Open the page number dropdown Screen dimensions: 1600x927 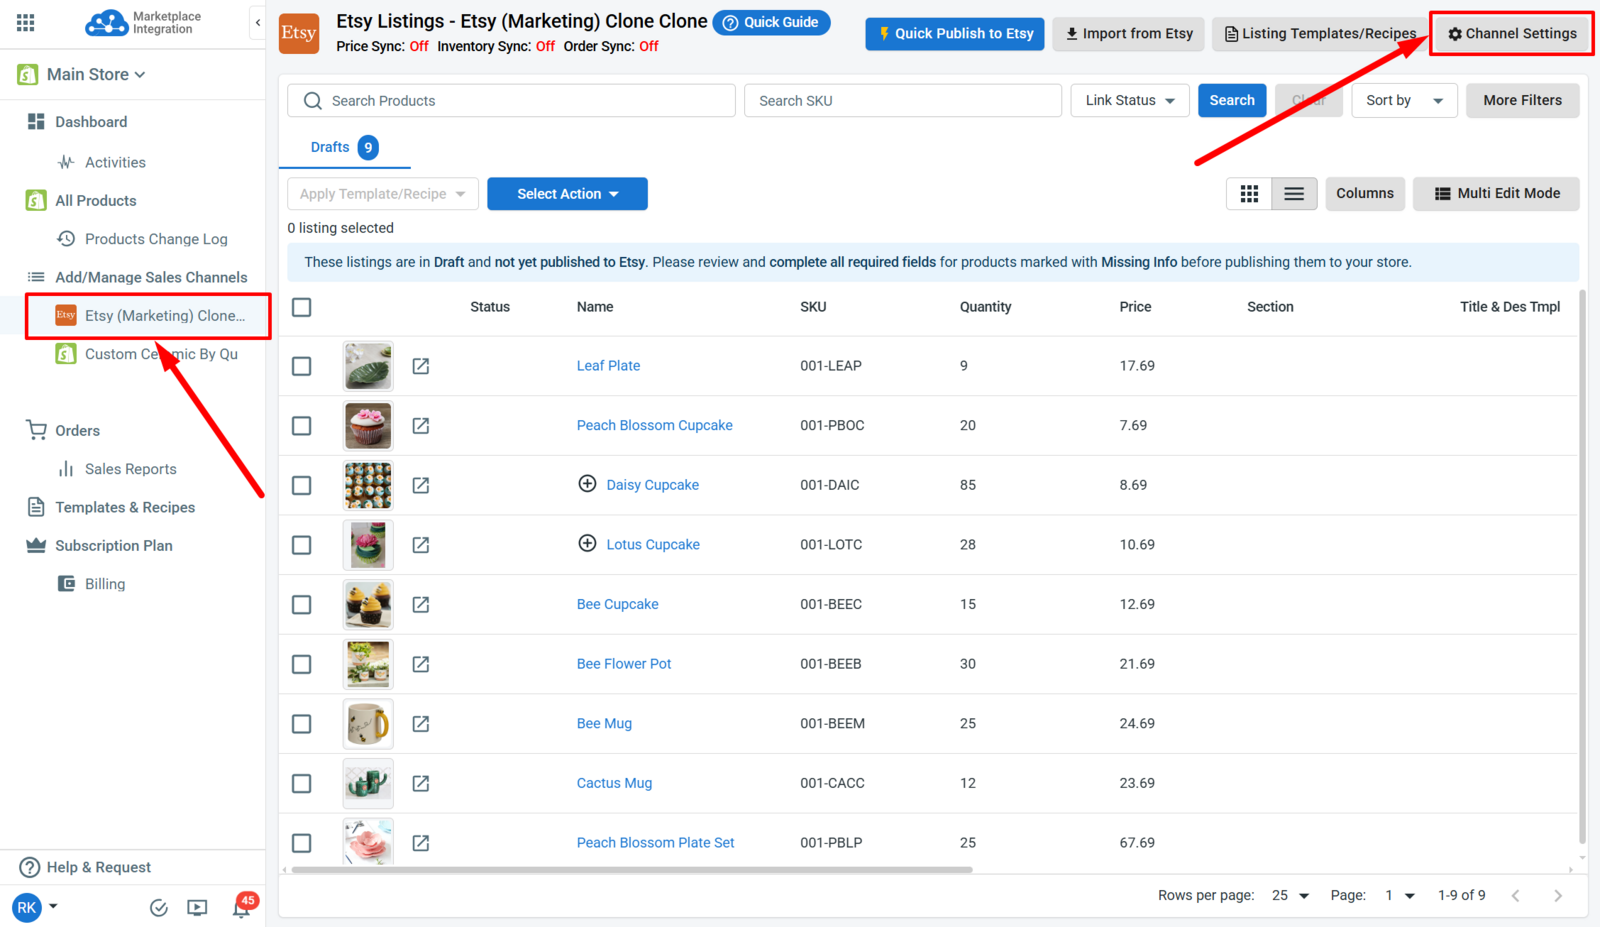(x=1399, y=896)
